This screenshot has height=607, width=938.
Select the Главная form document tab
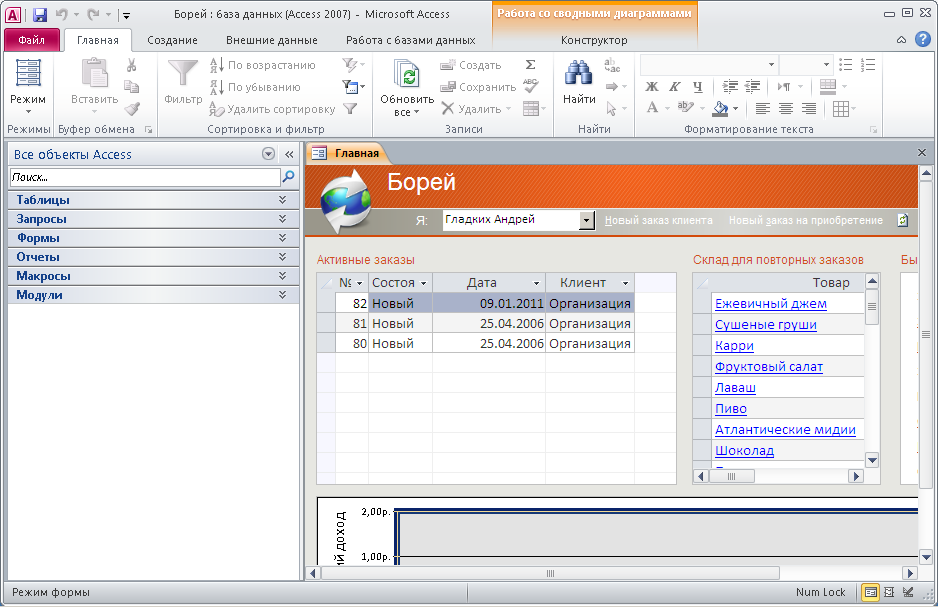point(348,153)
